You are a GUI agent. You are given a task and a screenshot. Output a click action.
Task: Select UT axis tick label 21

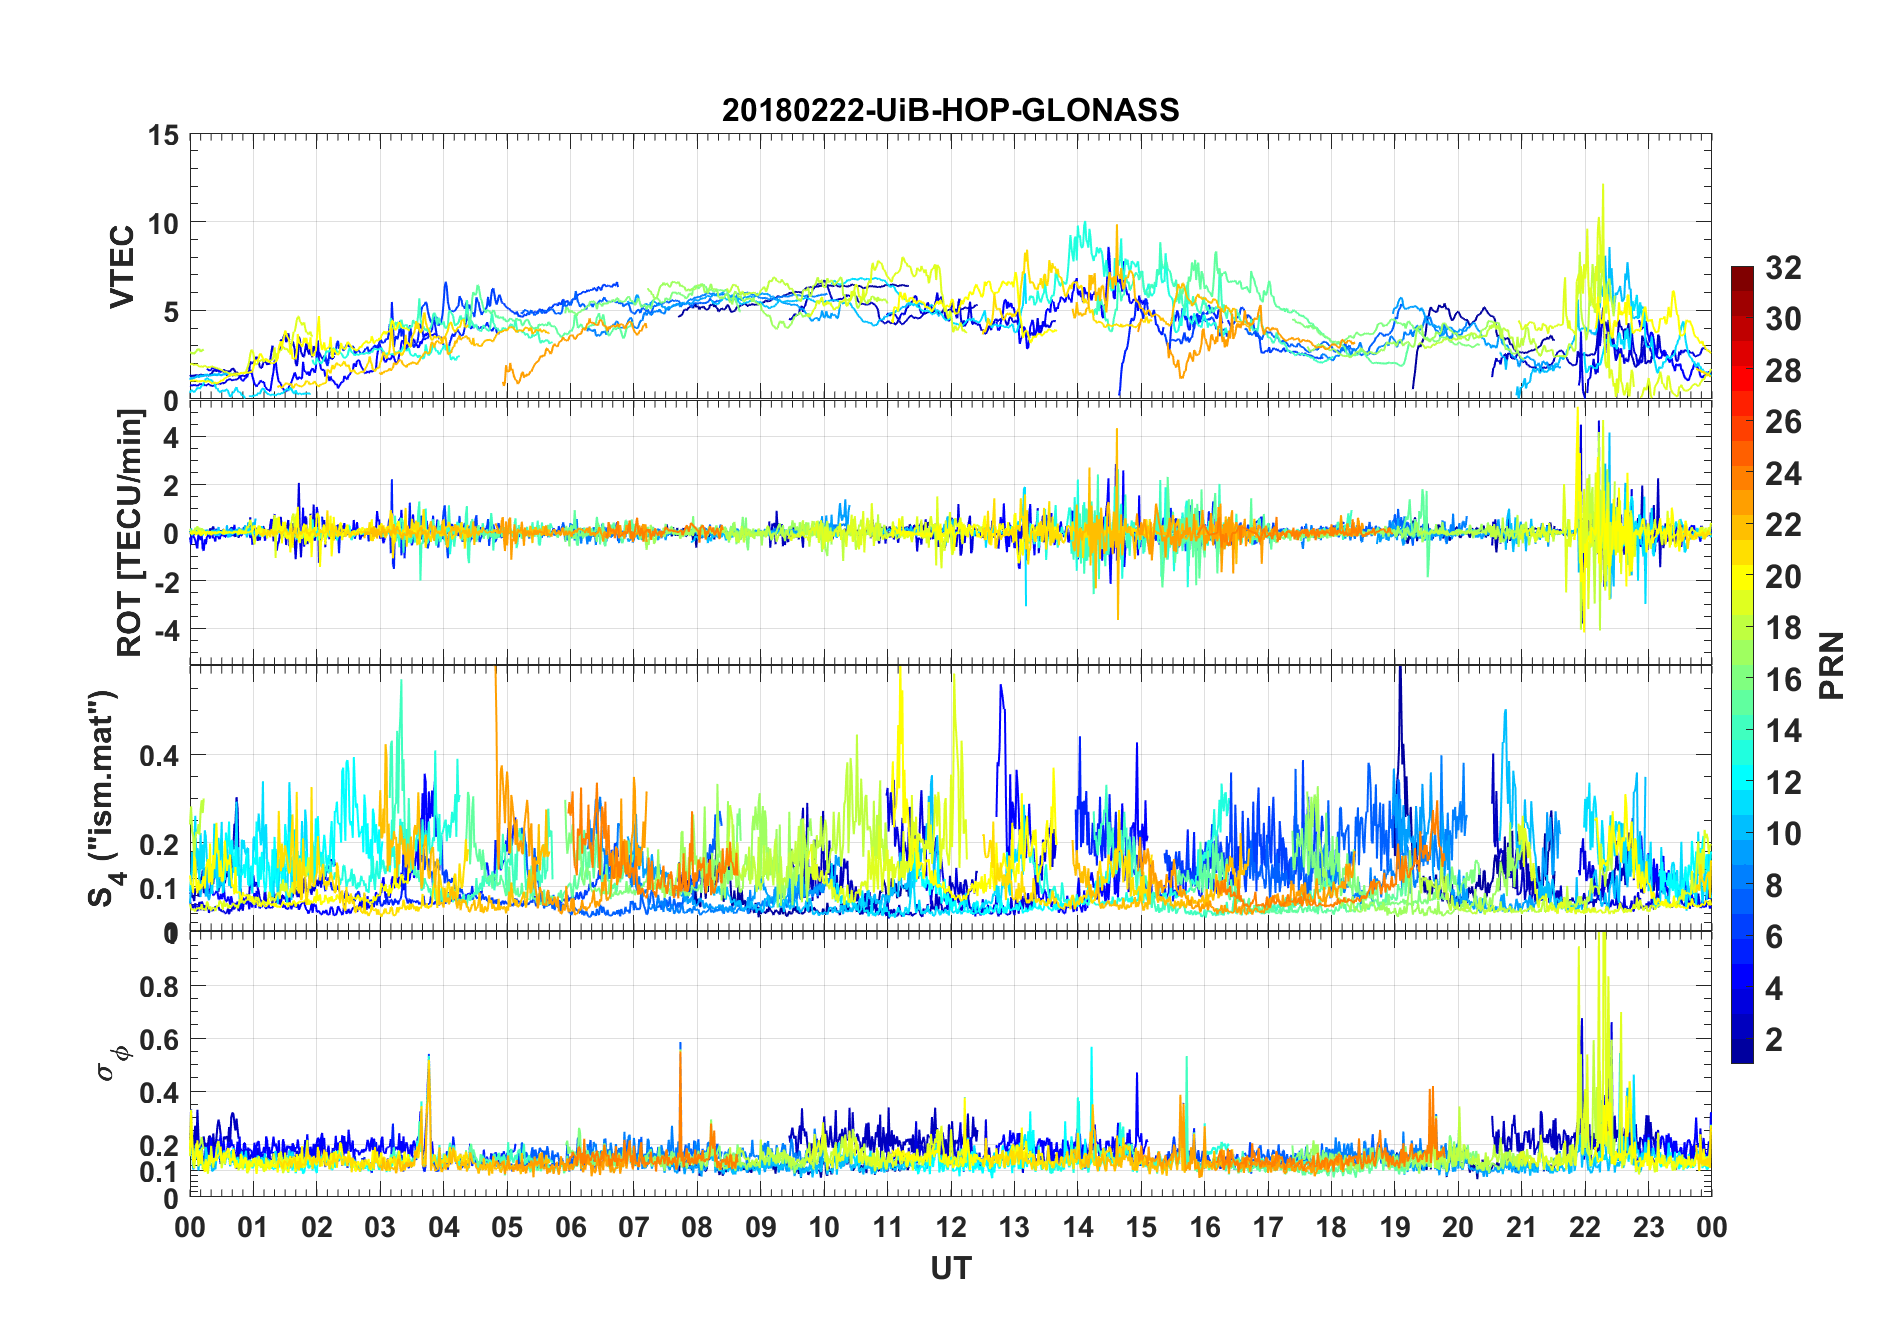tap(1522, 1227)
